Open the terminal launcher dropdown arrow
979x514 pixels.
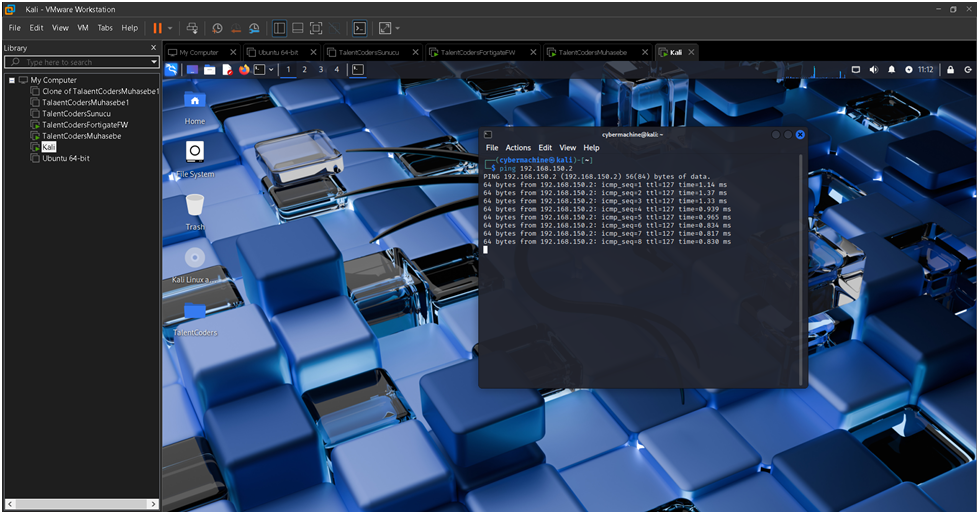[271, 69]
